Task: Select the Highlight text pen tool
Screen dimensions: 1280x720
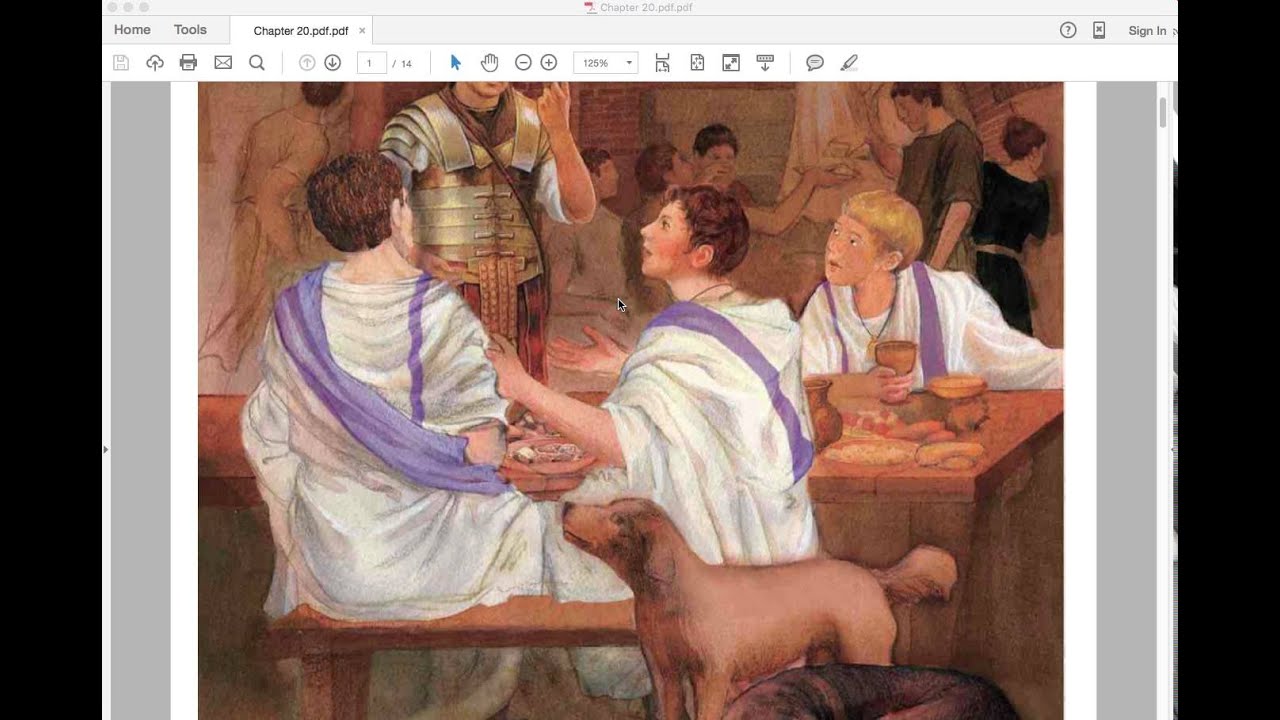Action: (x=849, y=63)
